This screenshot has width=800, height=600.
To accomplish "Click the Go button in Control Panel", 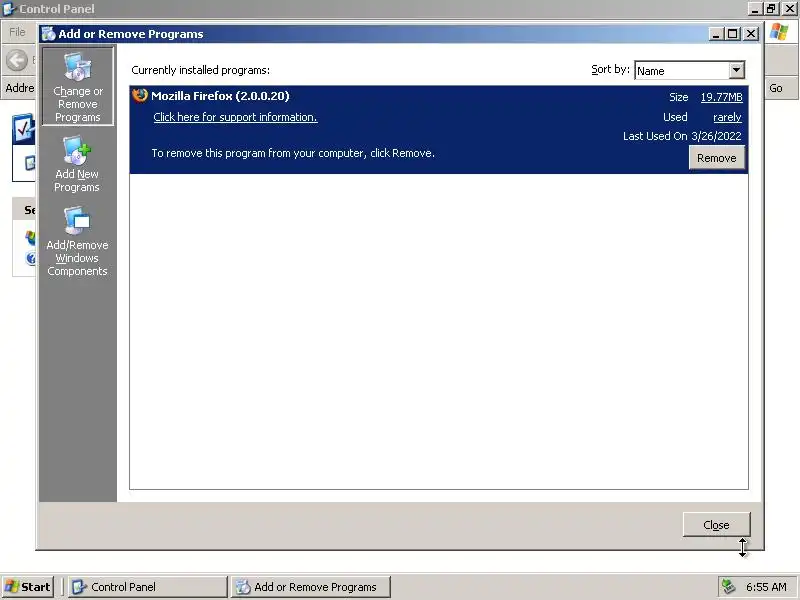I will [x=776, y=88].
